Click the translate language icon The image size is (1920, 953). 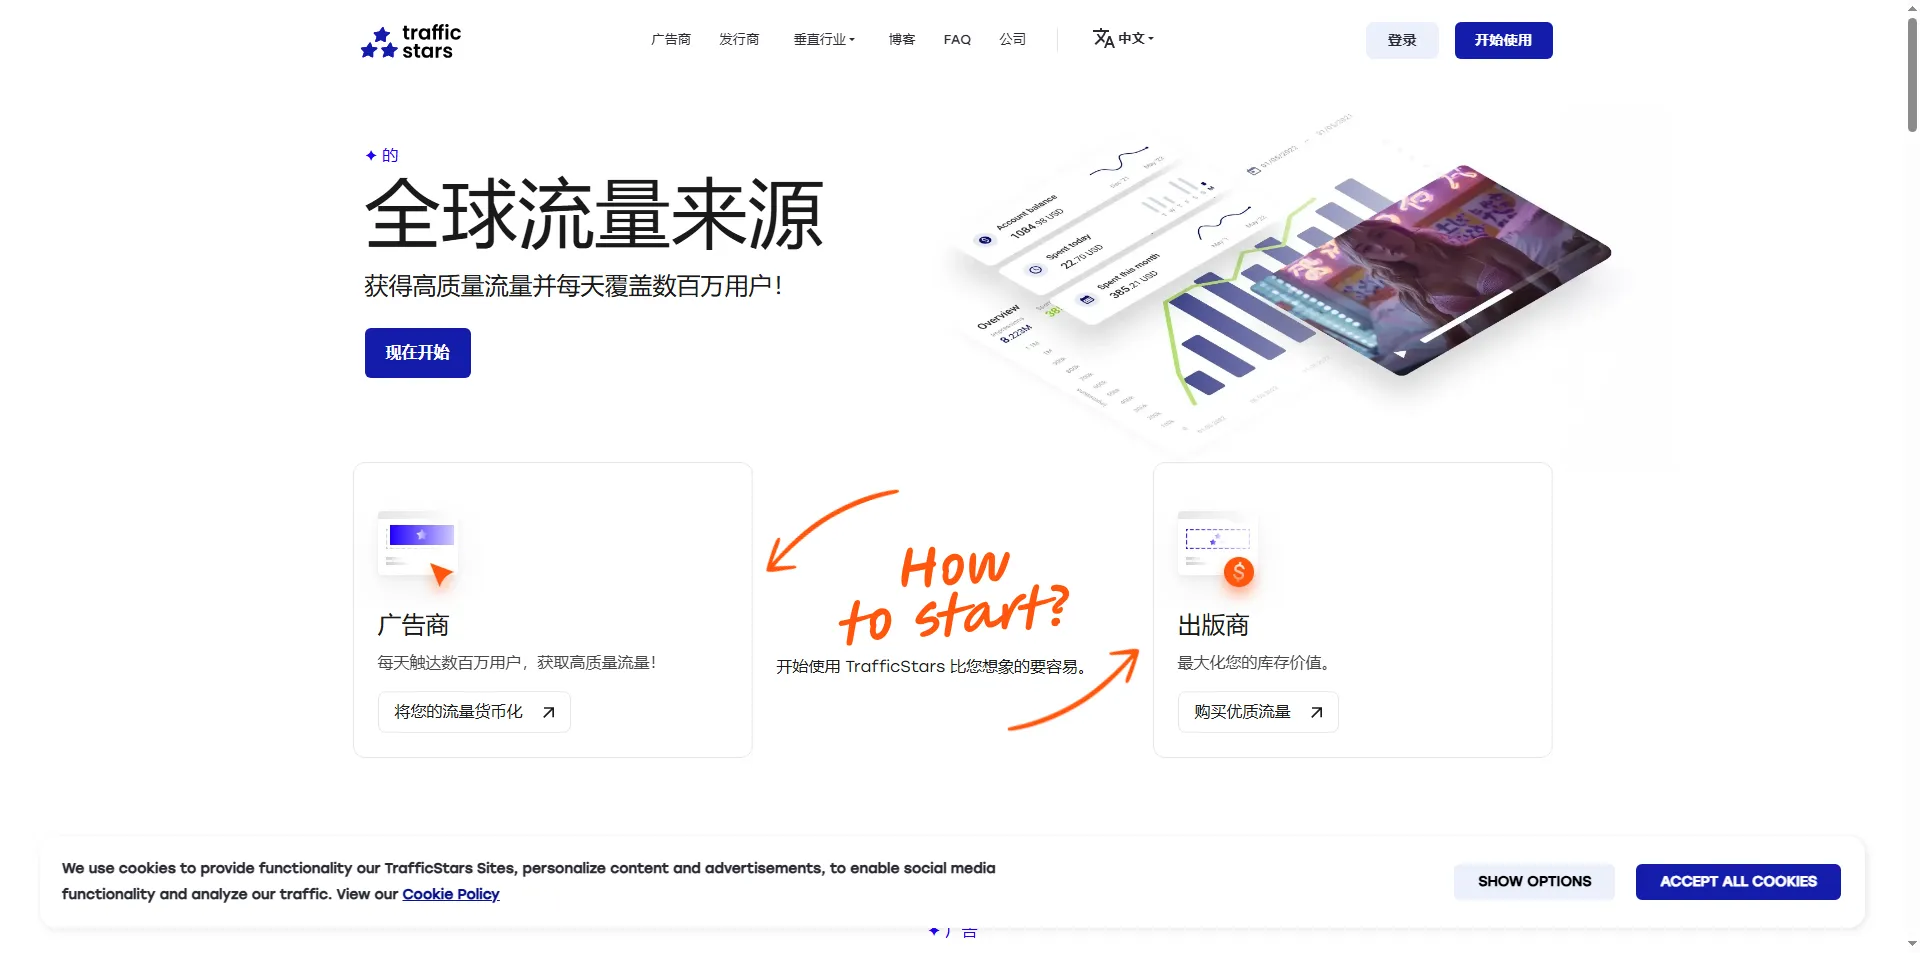[1103, 38]
